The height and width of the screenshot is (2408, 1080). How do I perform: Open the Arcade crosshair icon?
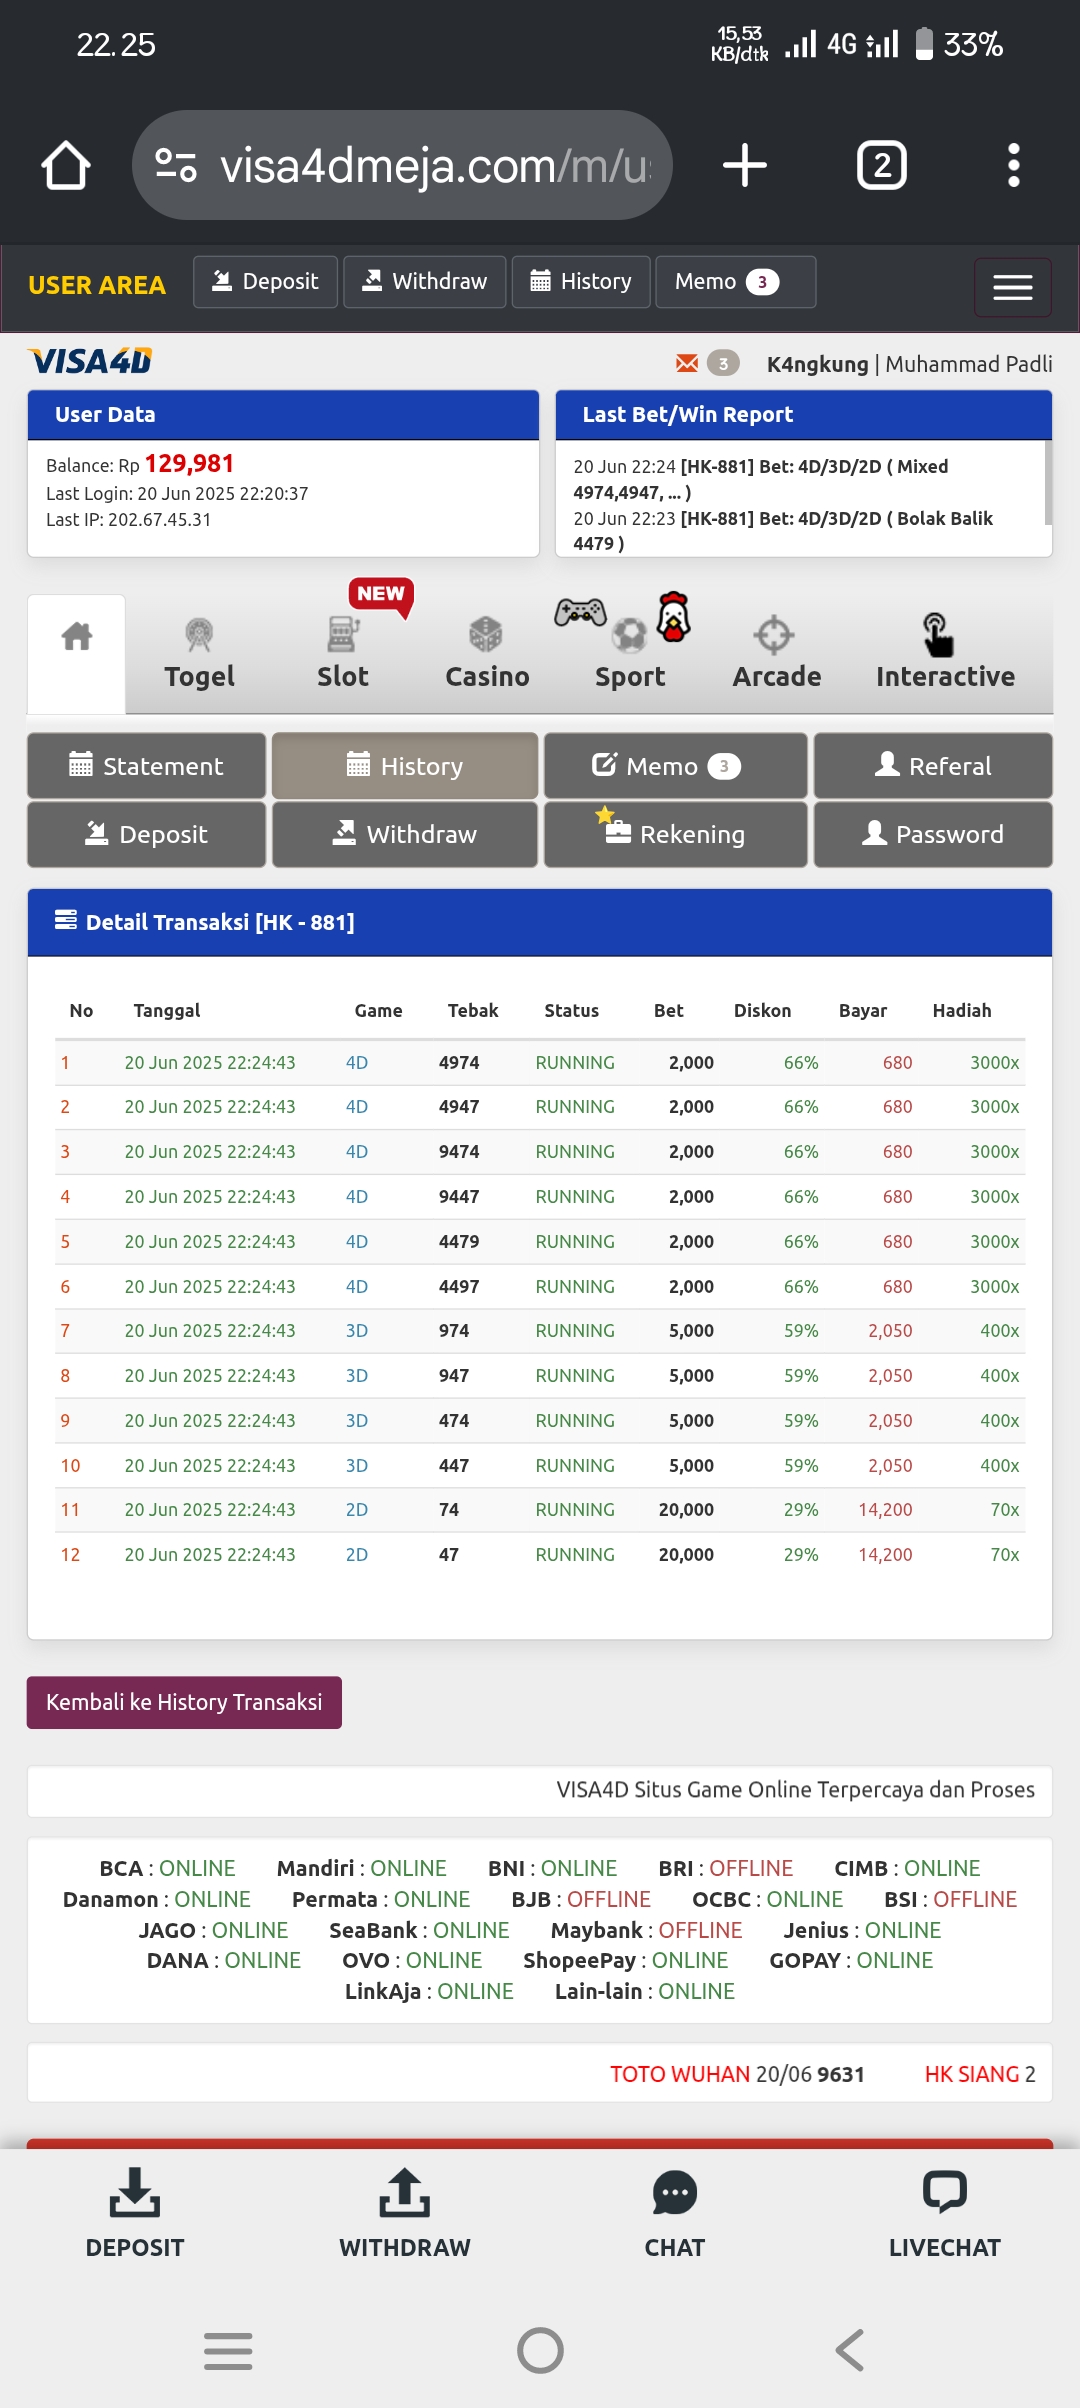tap(775, 636)
